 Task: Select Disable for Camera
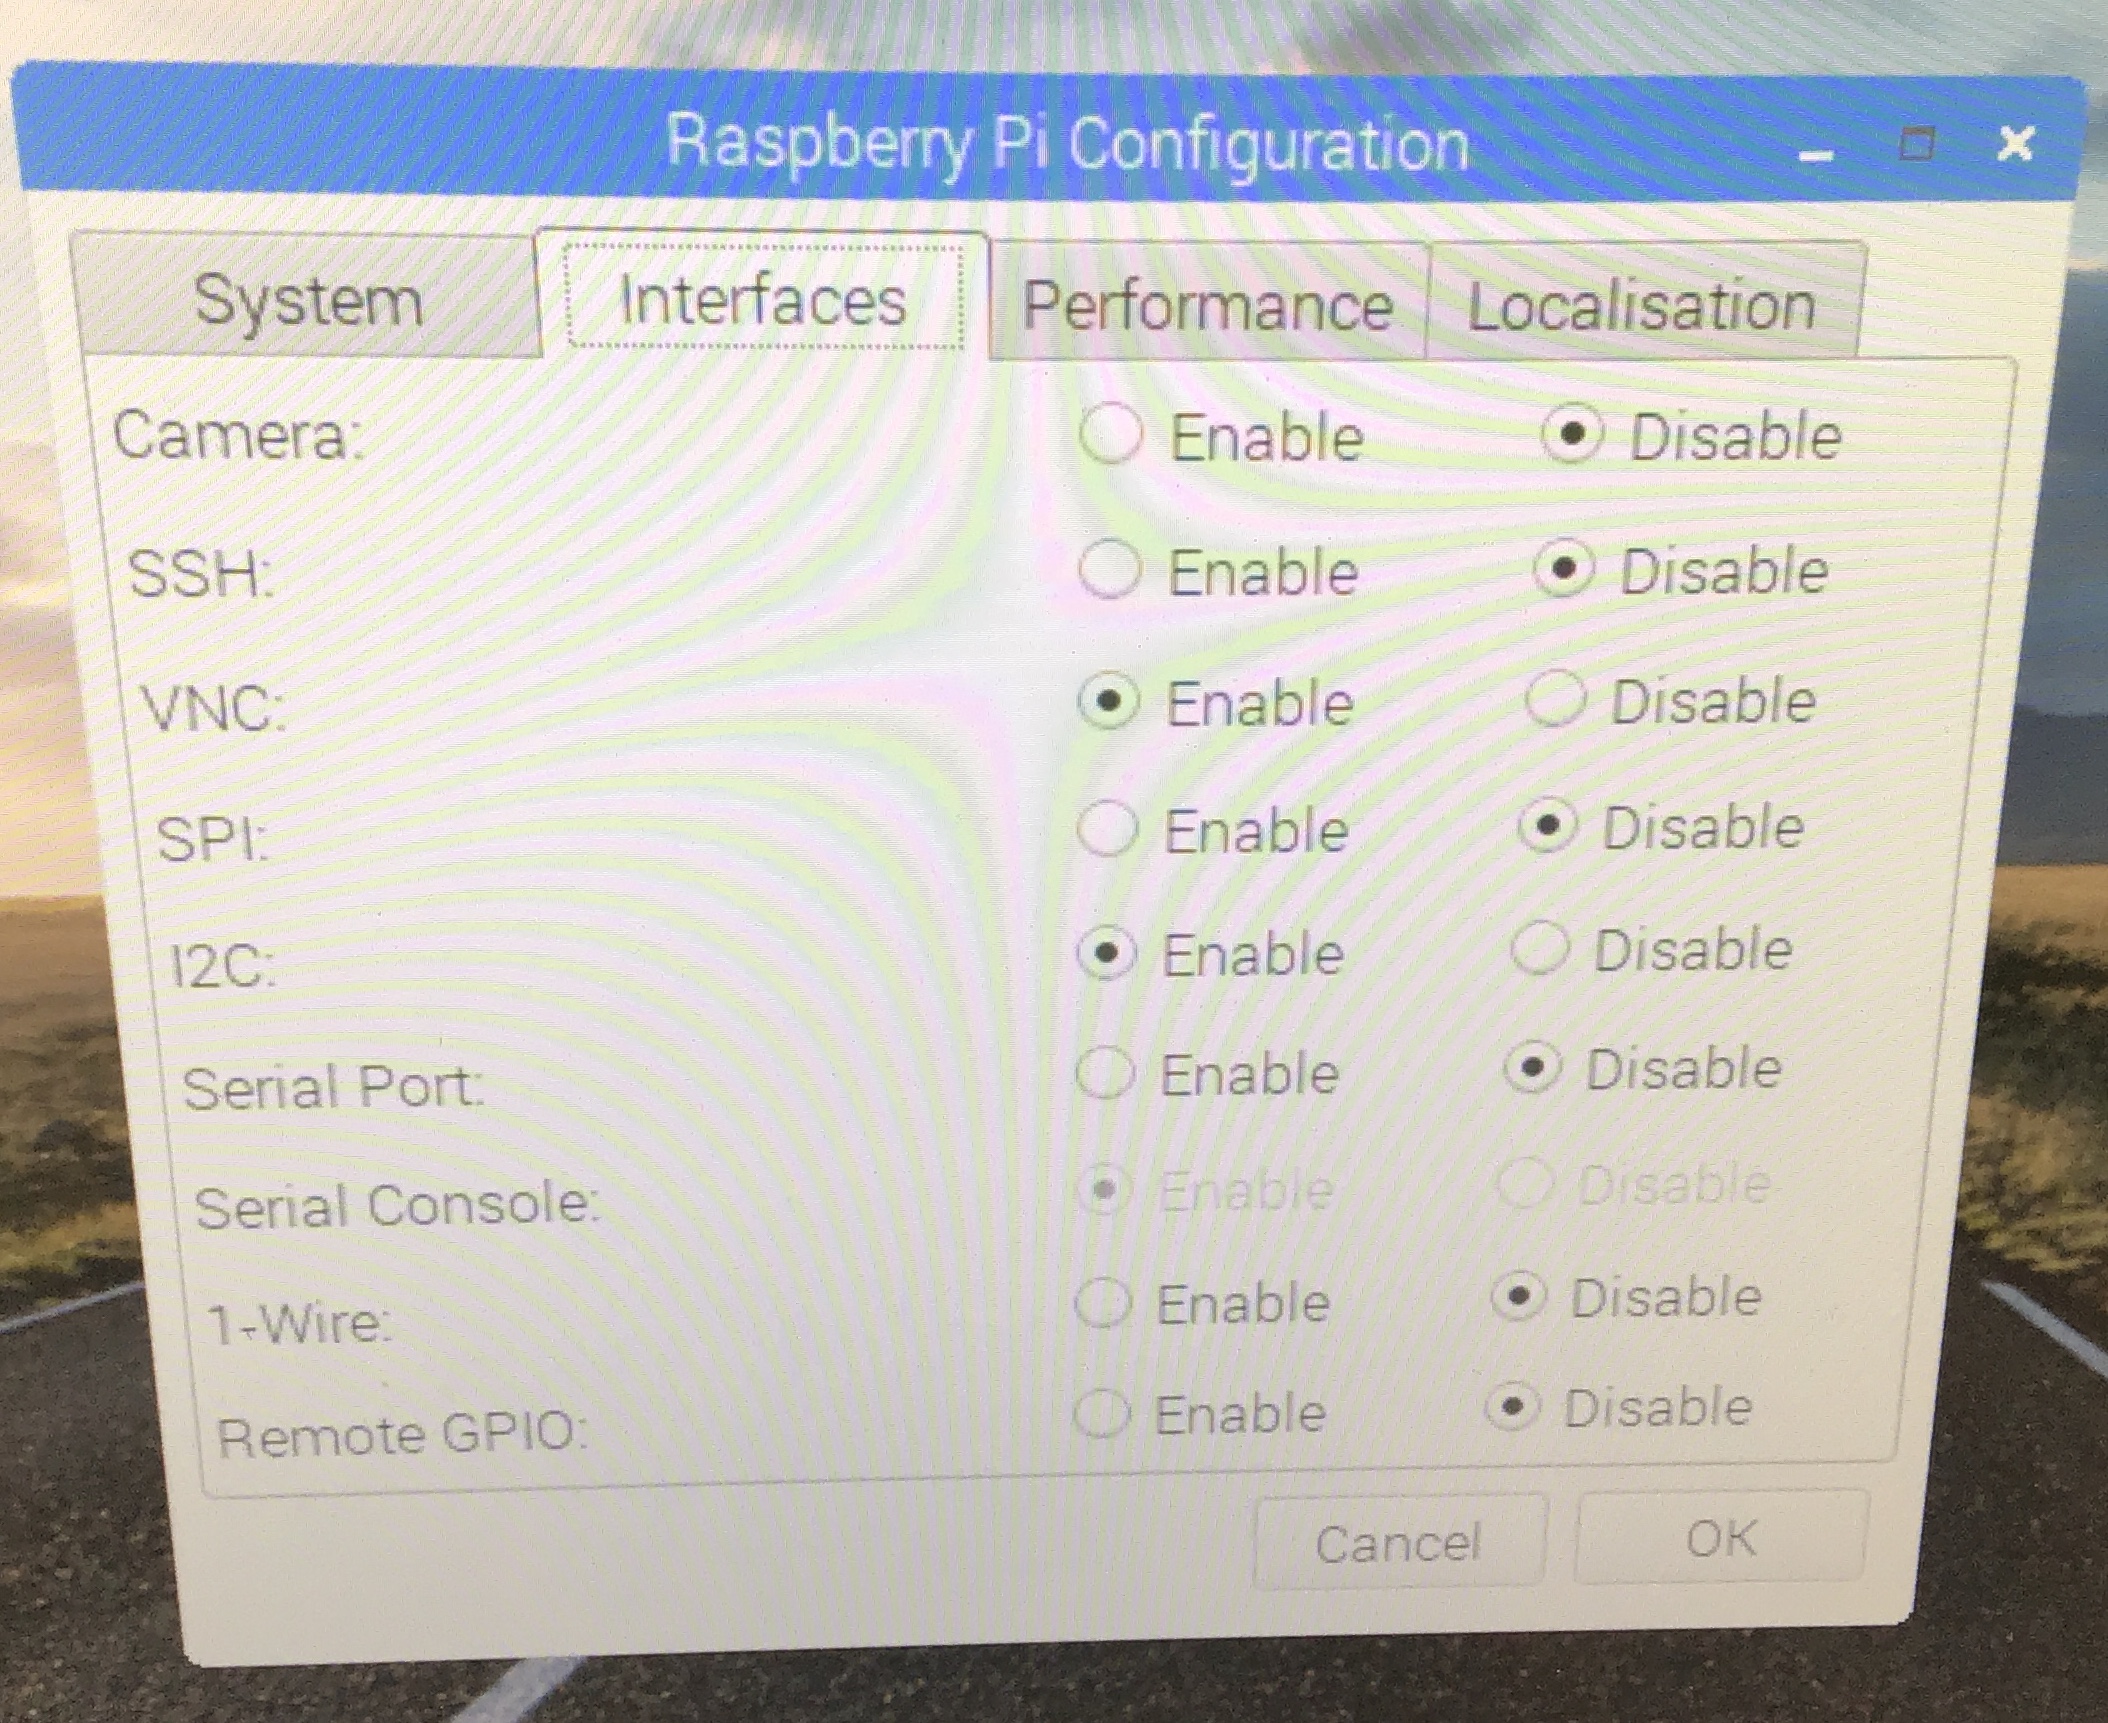coord(1572,435)
